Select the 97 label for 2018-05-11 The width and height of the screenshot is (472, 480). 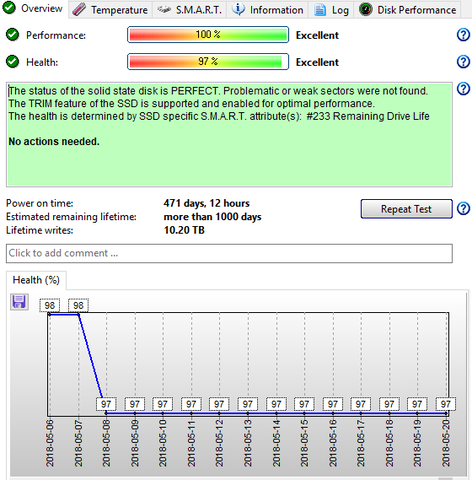click(x=191, y=404)
